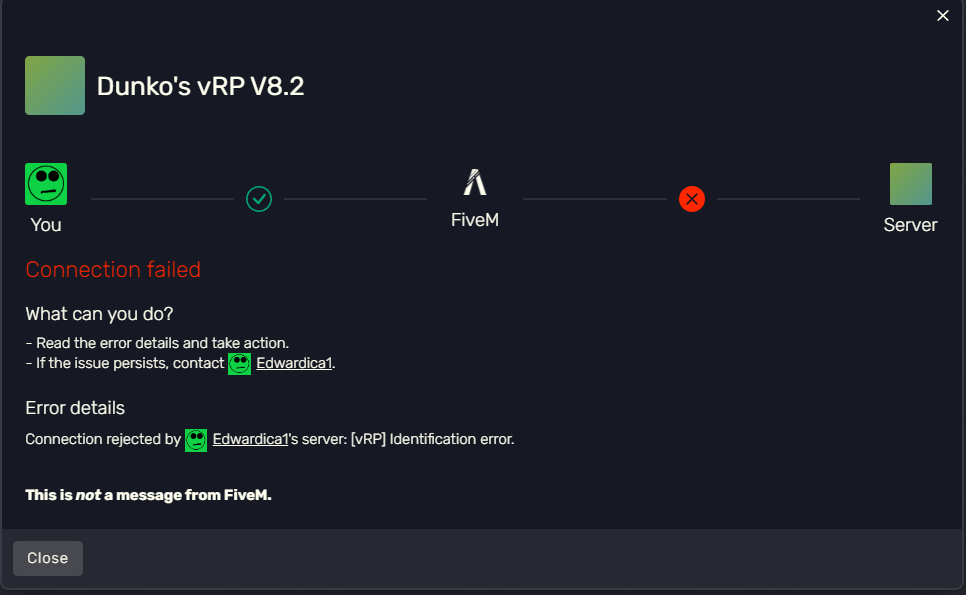Image resolution: width=966 pixels, height=595 pixels.
Task: Click the "You" label under your avatar
Action: (45, 224)
